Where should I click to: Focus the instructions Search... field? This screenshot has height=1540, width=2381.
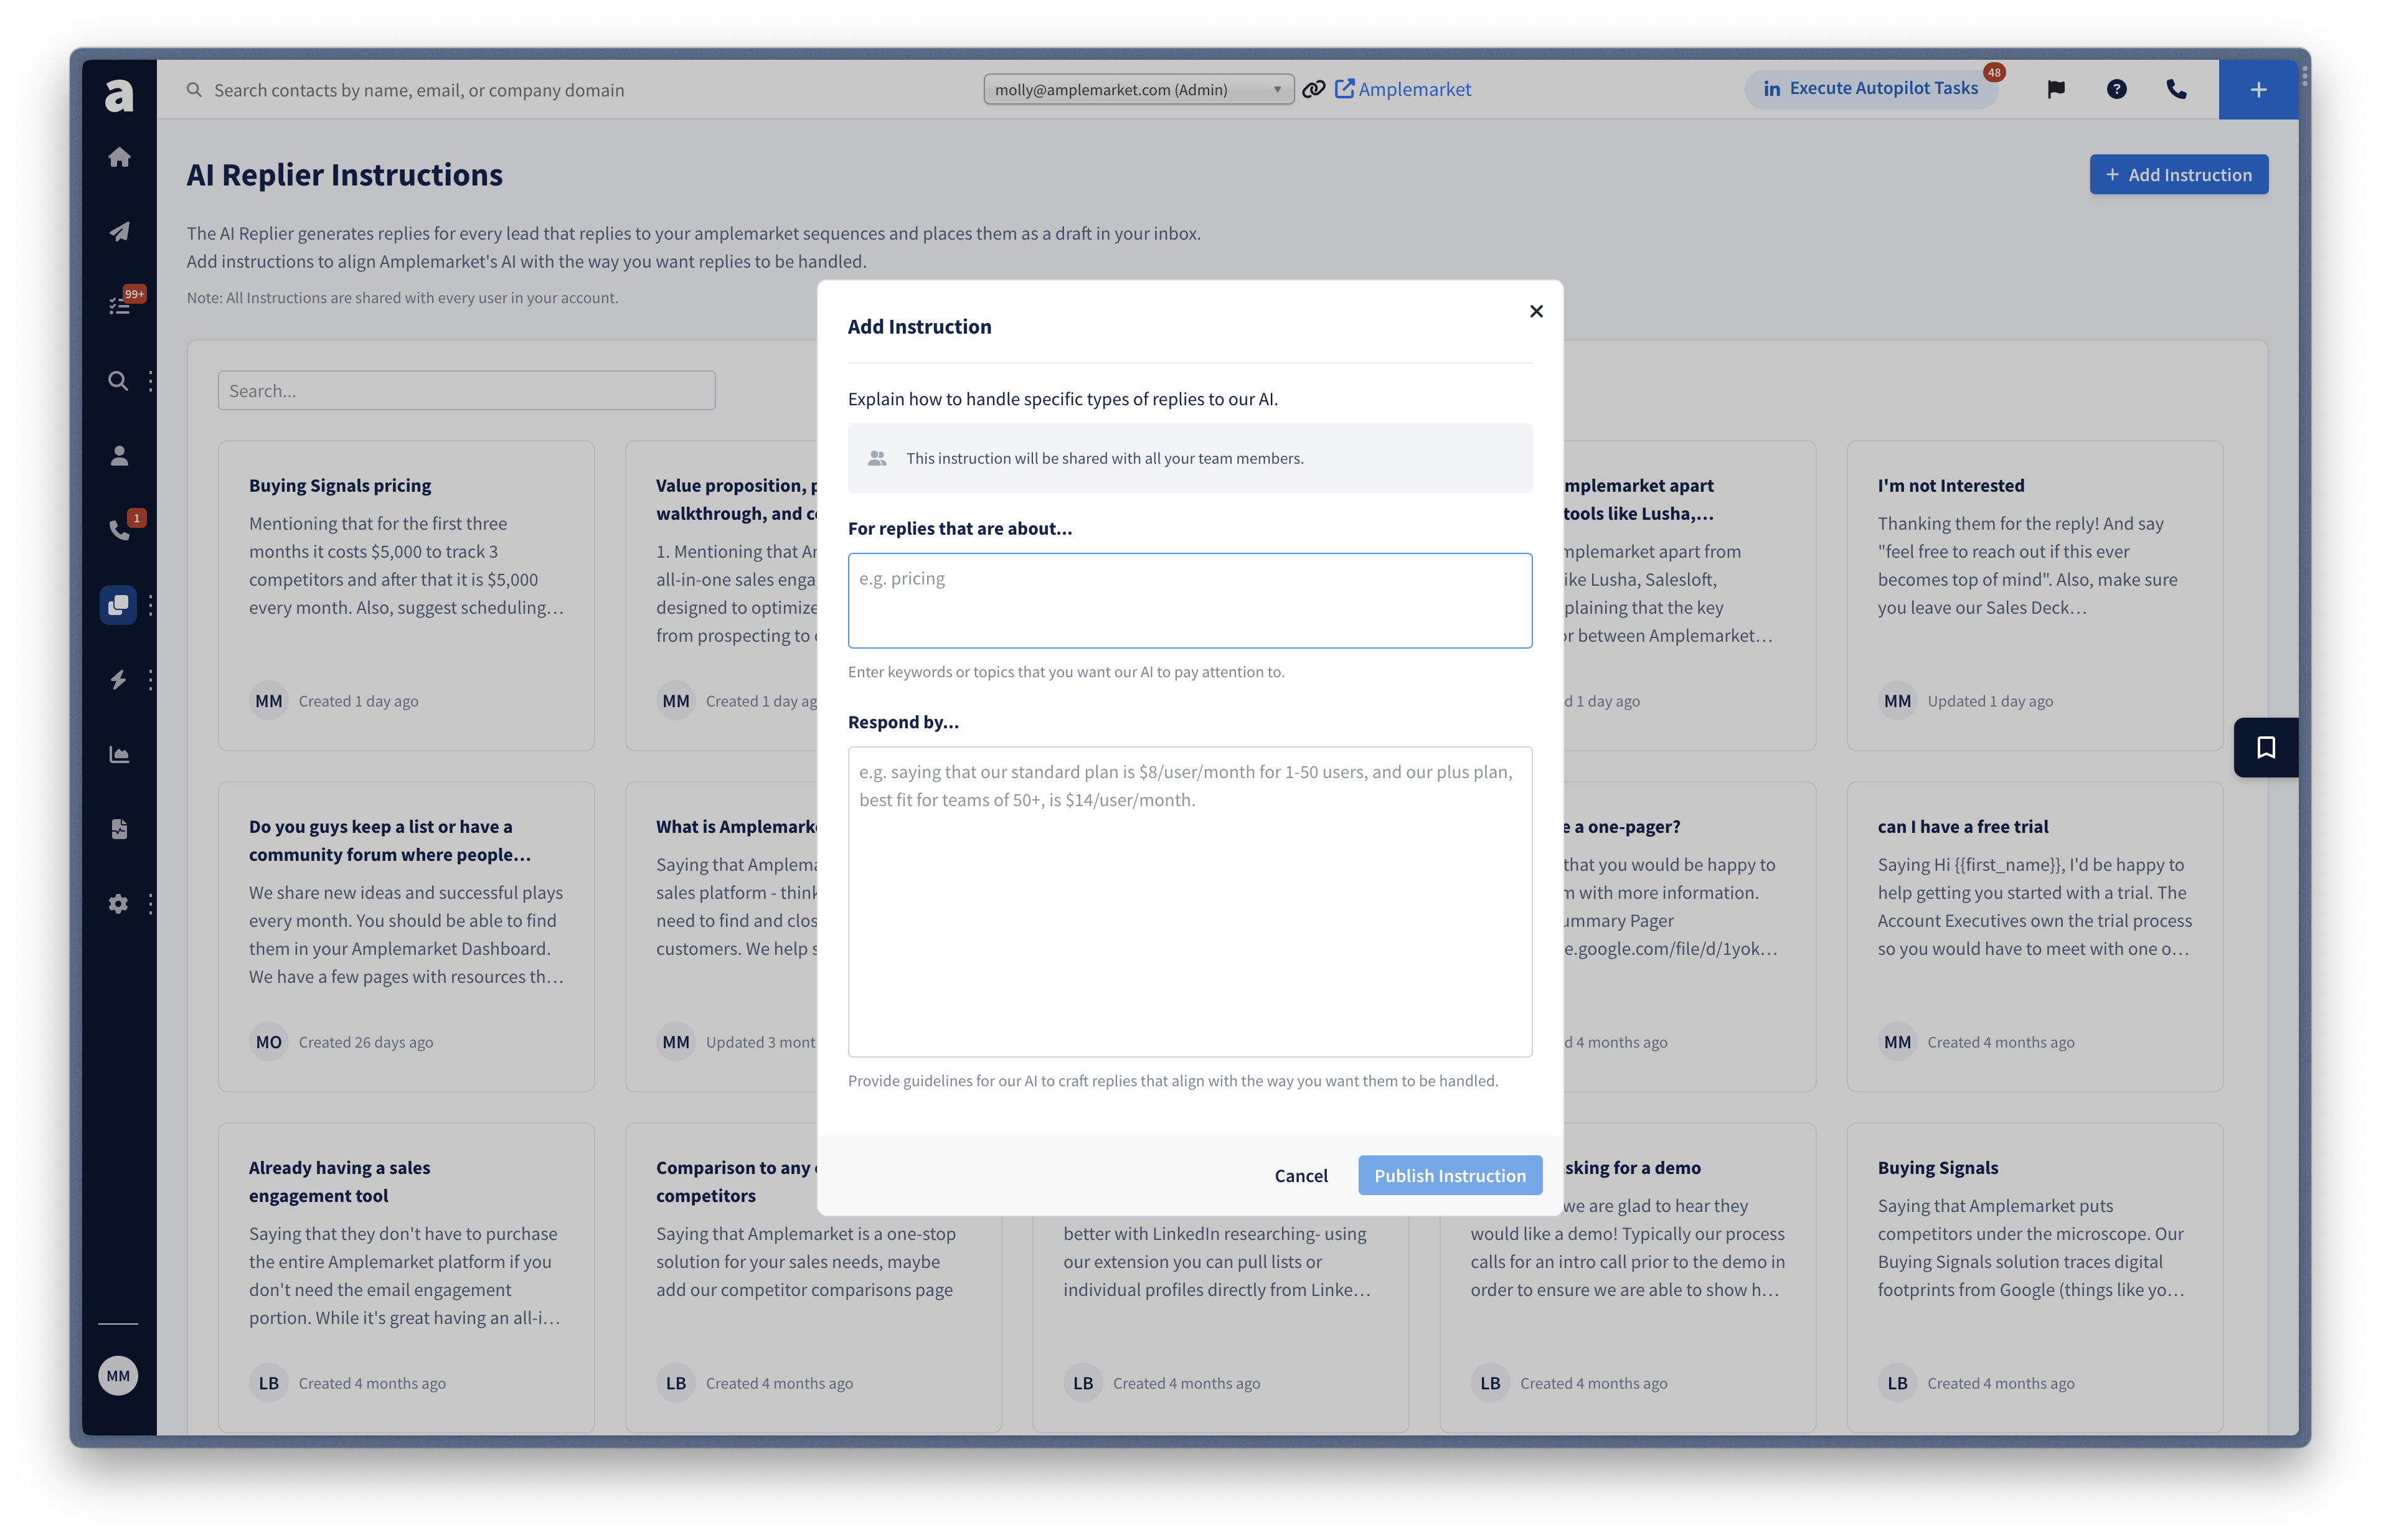pyautogui.click(x=466, y=390)
